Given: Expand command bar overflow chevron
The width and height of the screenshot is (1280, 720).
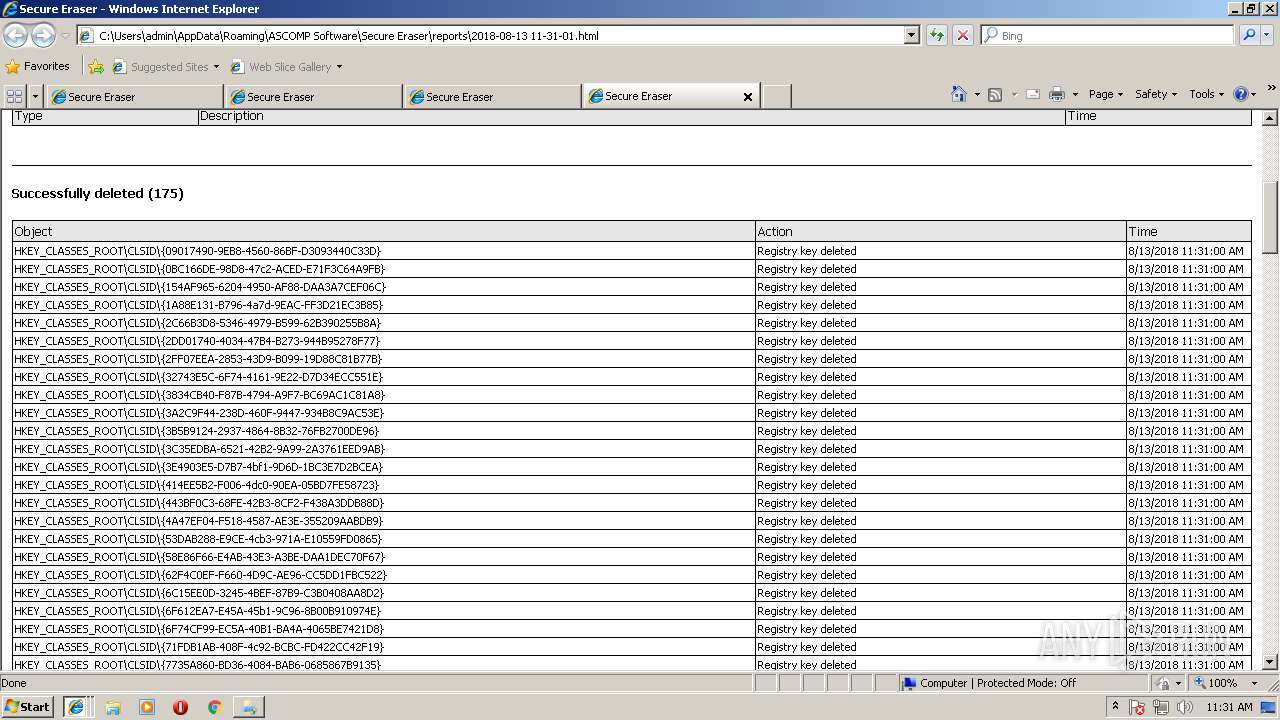Looking at the screenshot, I should coord(1271,90).
